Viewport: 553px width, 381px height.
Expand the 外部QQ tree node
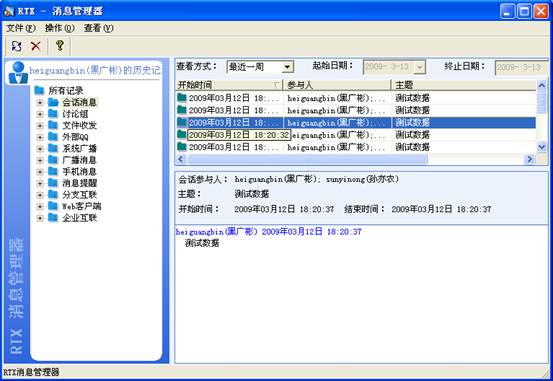[40, 137]
